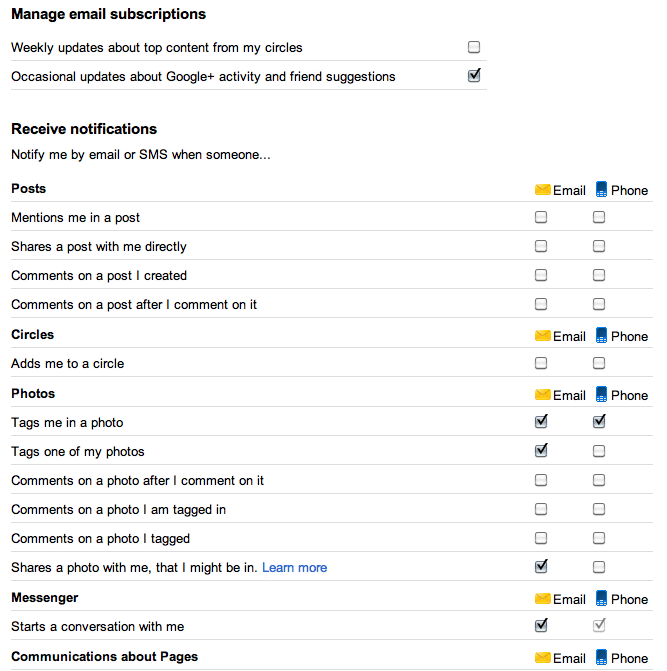This screenshot has width=667, height=671.
Task: Enable email for Mentions me in a post
Action: point(541,217)
